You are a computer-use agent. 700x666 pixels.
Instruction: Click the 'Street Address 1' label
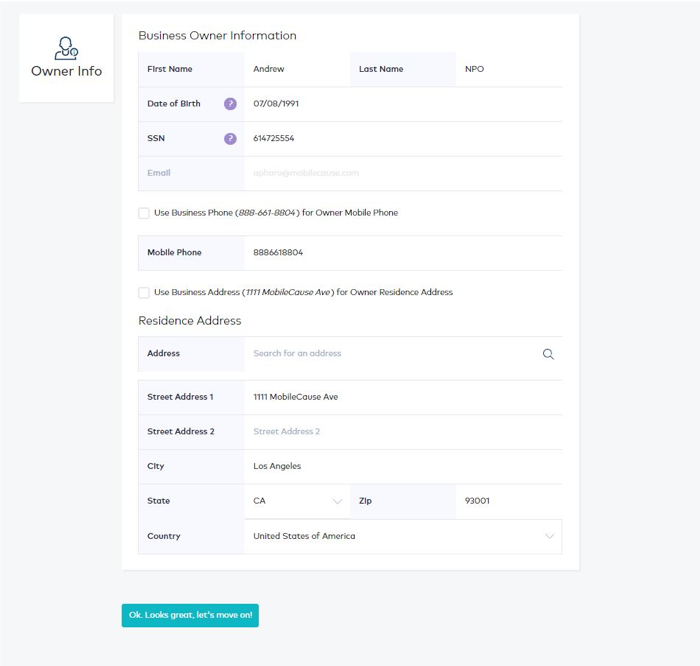click(x=180, y=397)
